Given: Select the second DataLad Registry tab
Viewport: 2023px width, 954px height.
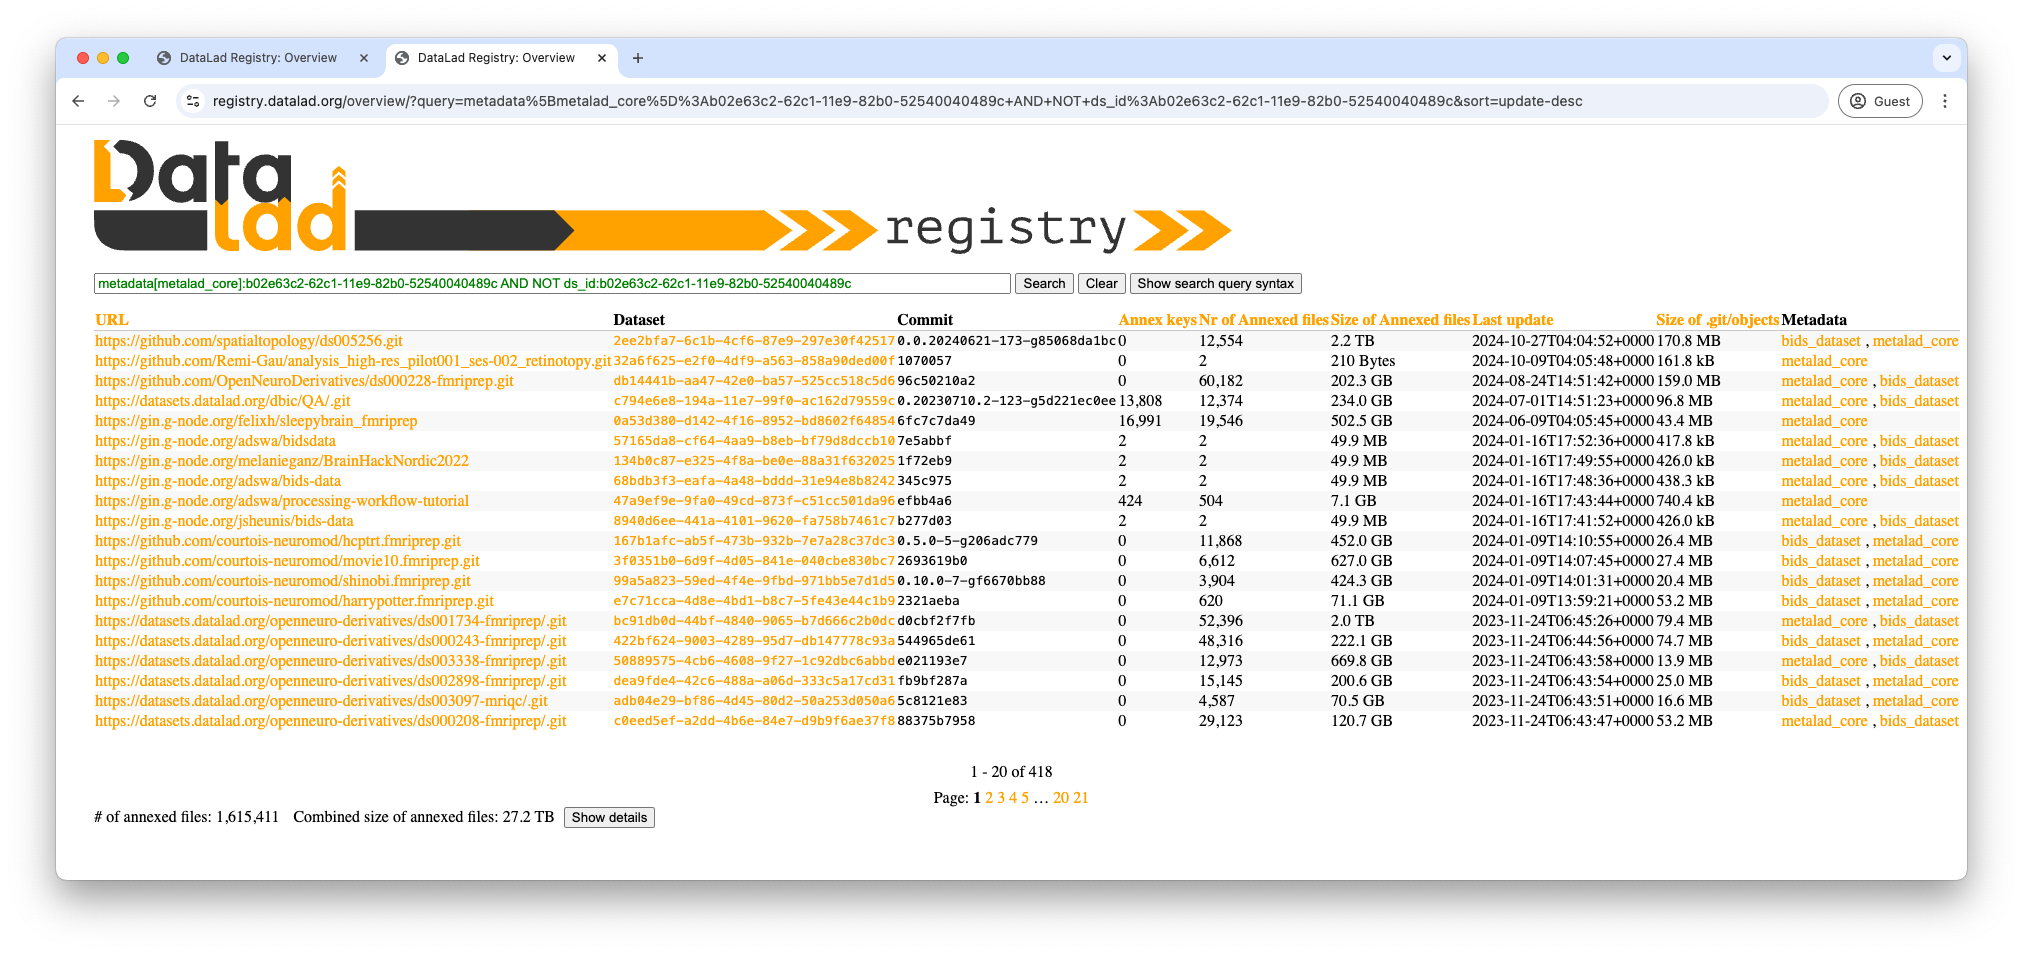Looking at the screenshot, I should tap(496, 58).
